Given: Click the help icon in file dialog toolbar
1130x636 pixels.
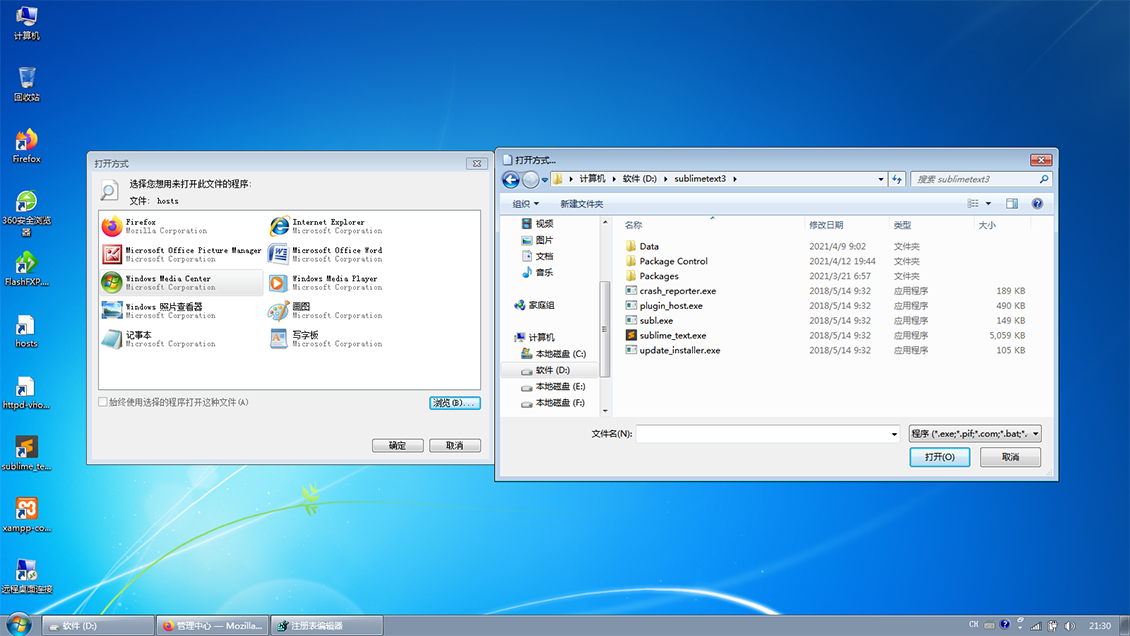Looking at the screenshot, I should pos(1037,204).
